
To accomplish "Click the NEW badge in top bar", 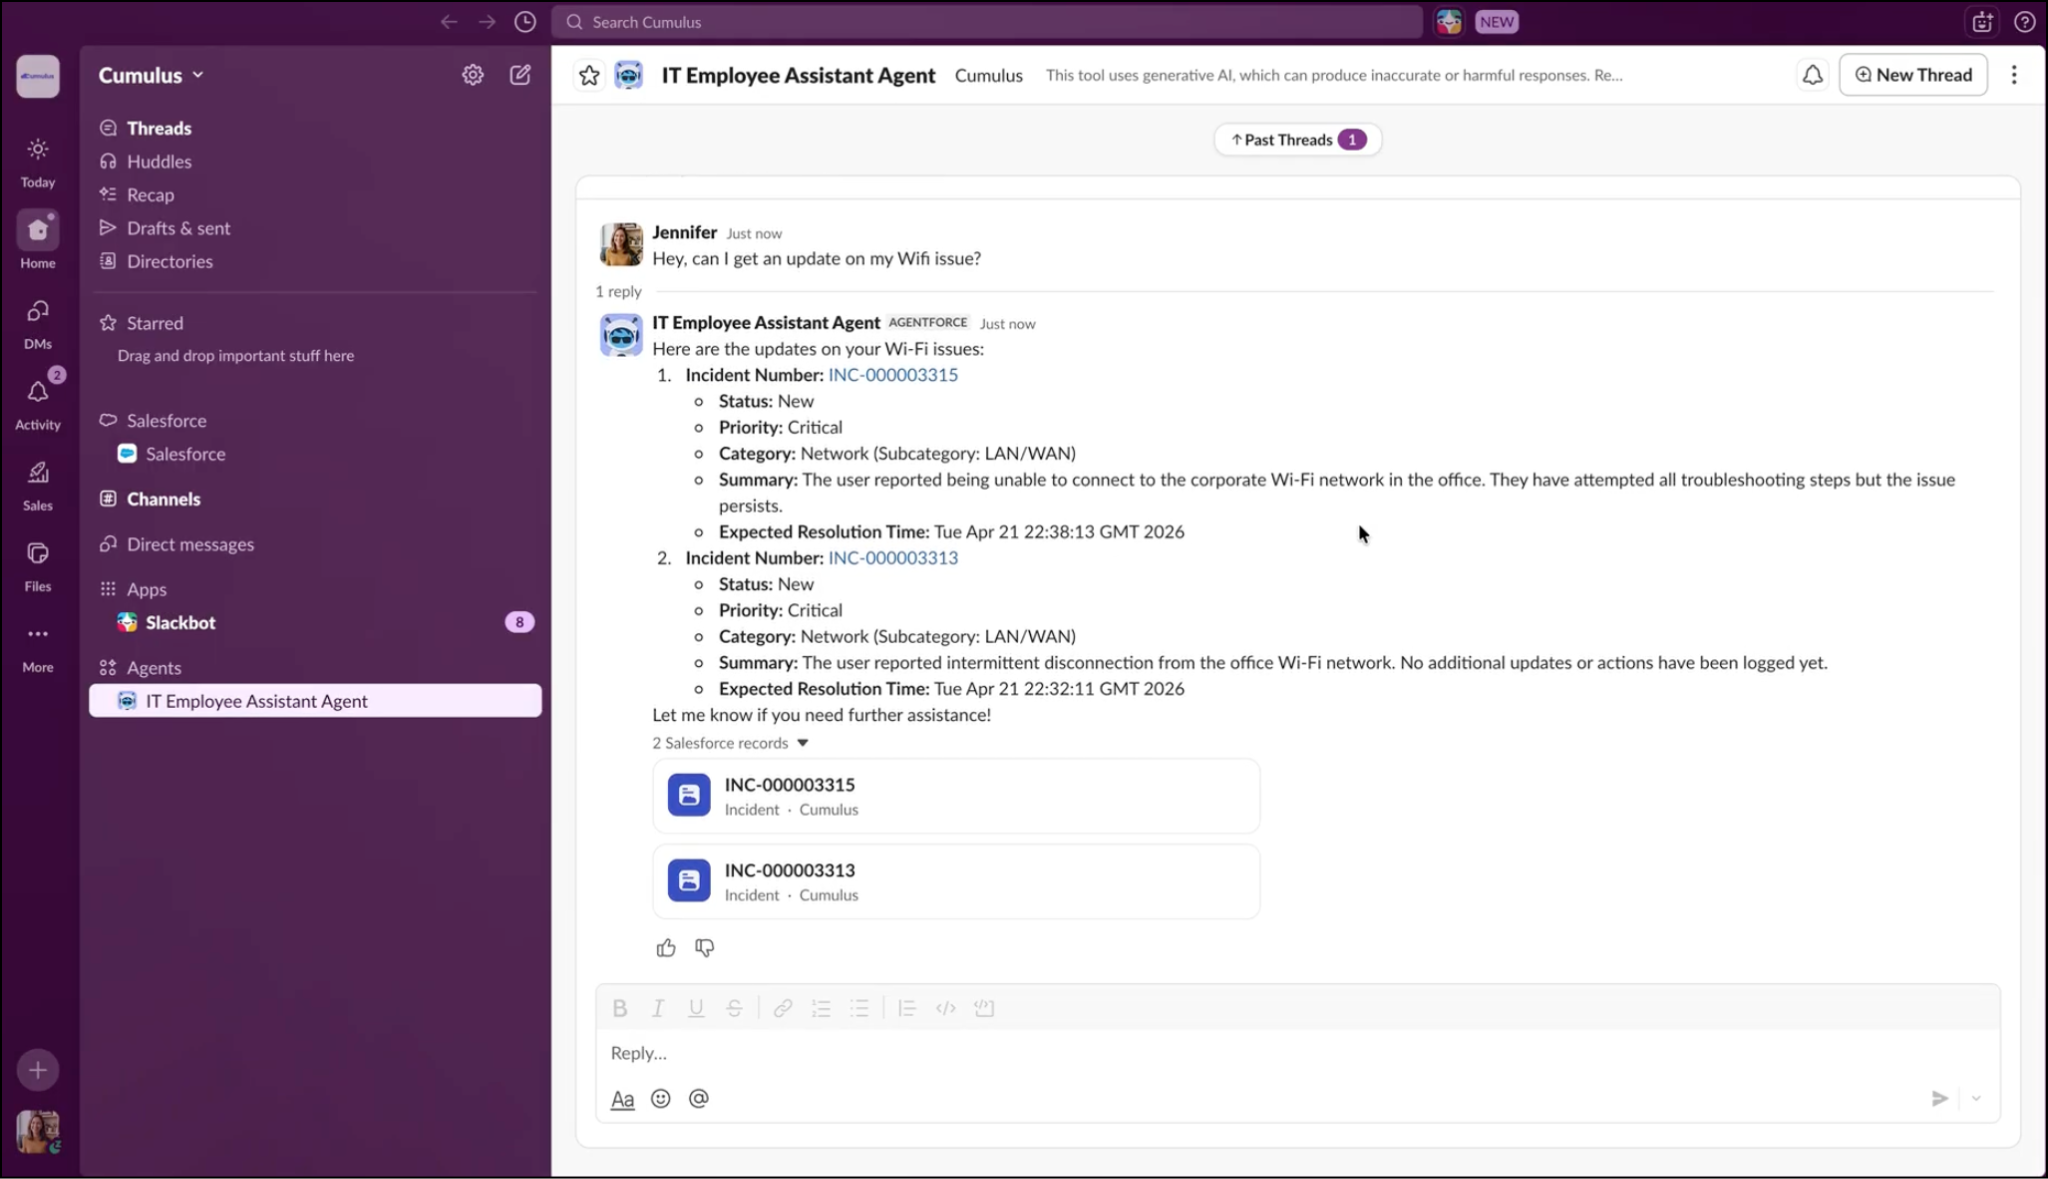I will tap(1496, 22).
